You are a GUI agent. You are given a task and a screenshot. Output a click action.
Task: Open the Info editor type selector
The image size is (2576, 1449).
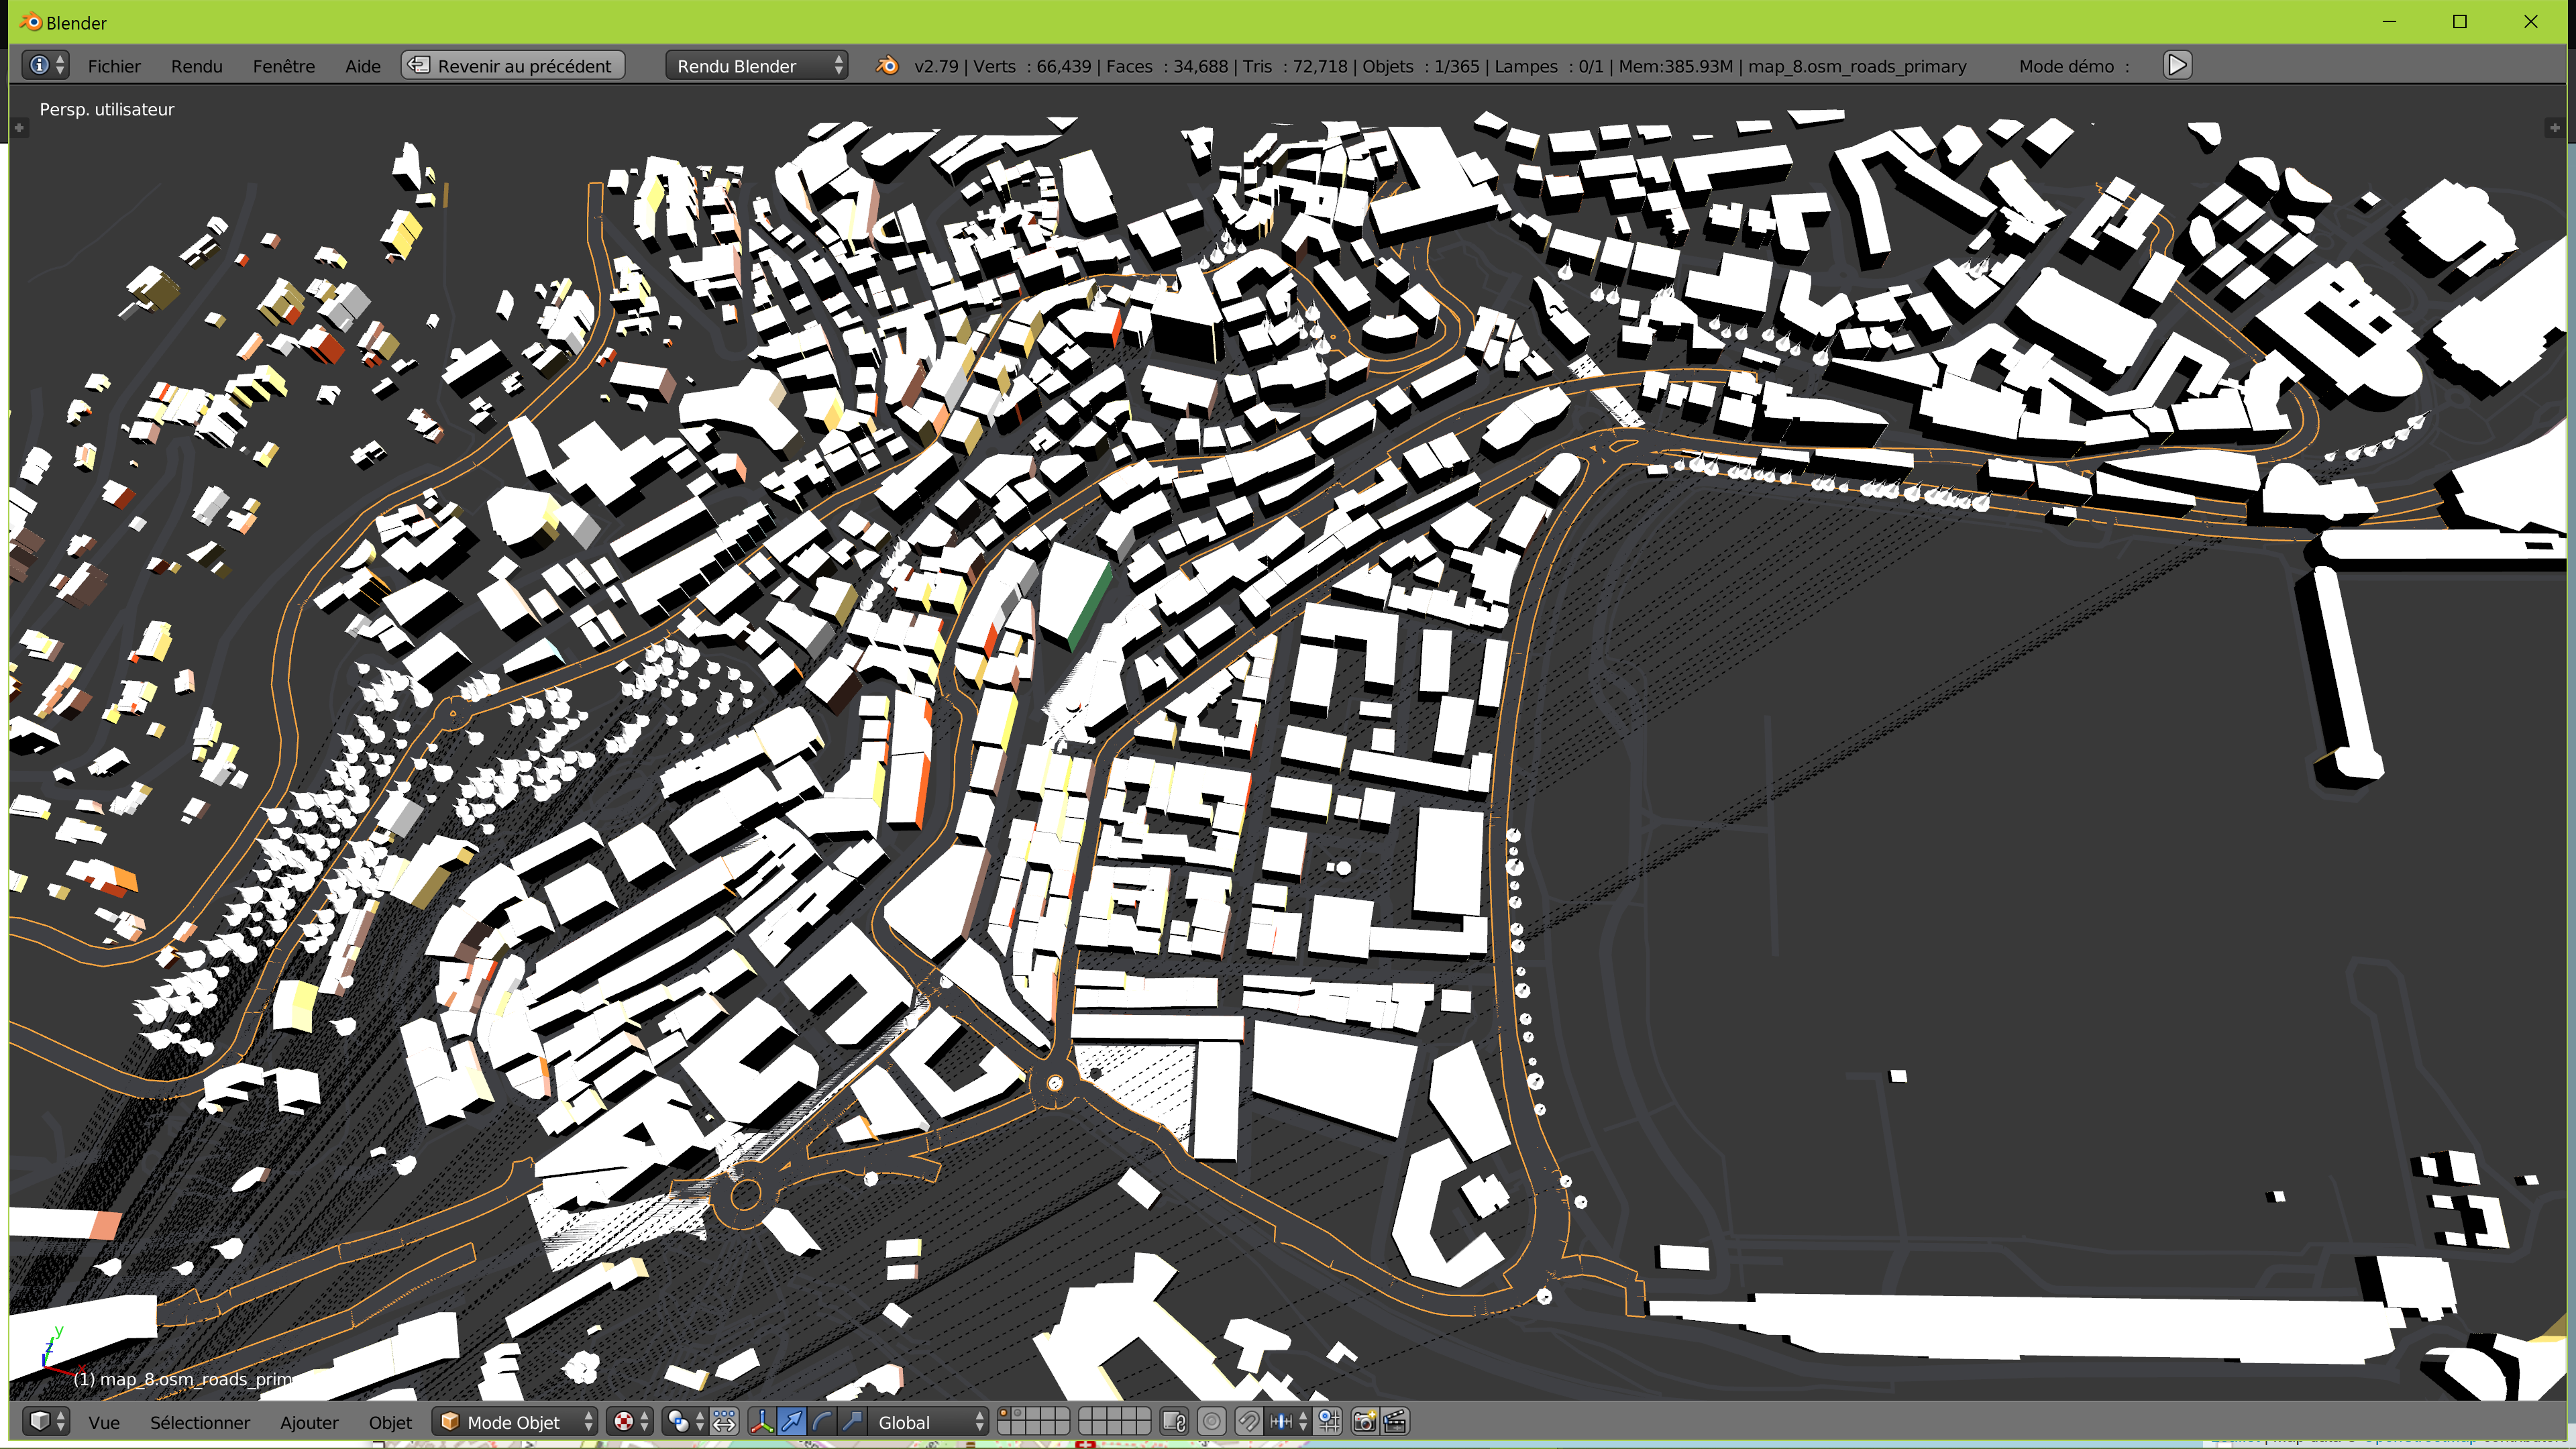pos(46,65)
